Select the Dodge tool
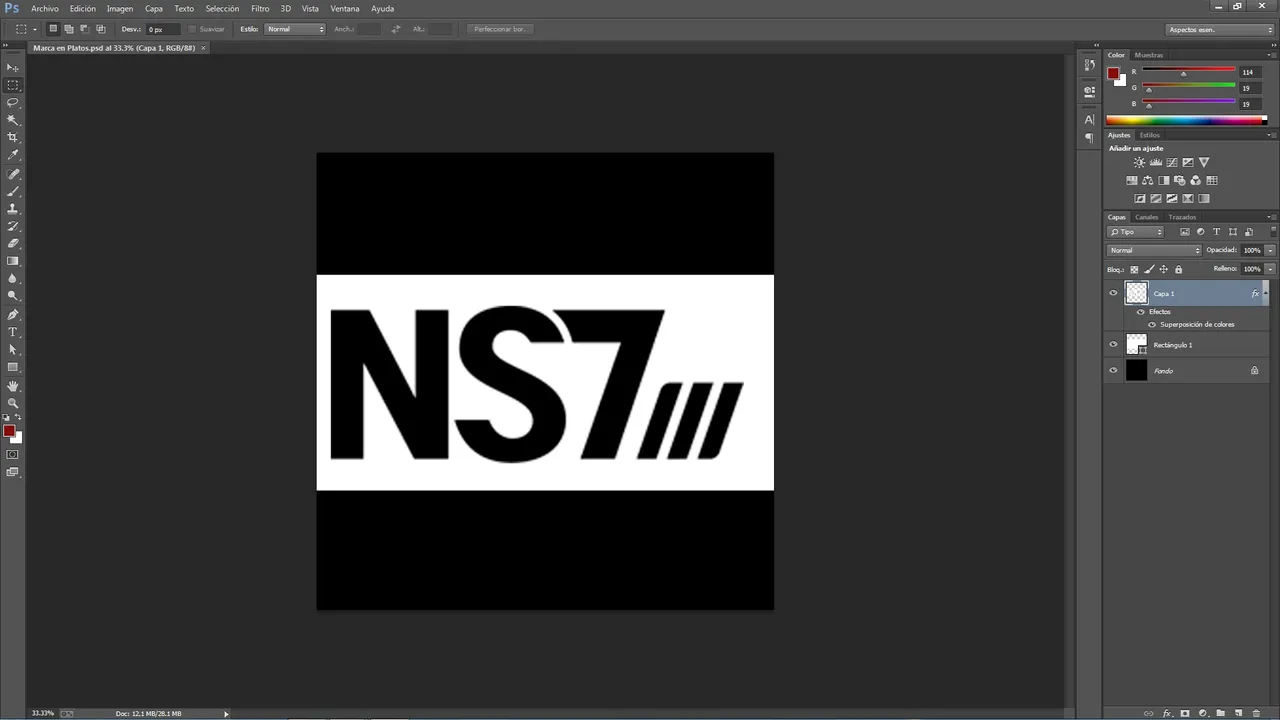The height and width of the screenshot is (720, 1280). pos(13,295)
